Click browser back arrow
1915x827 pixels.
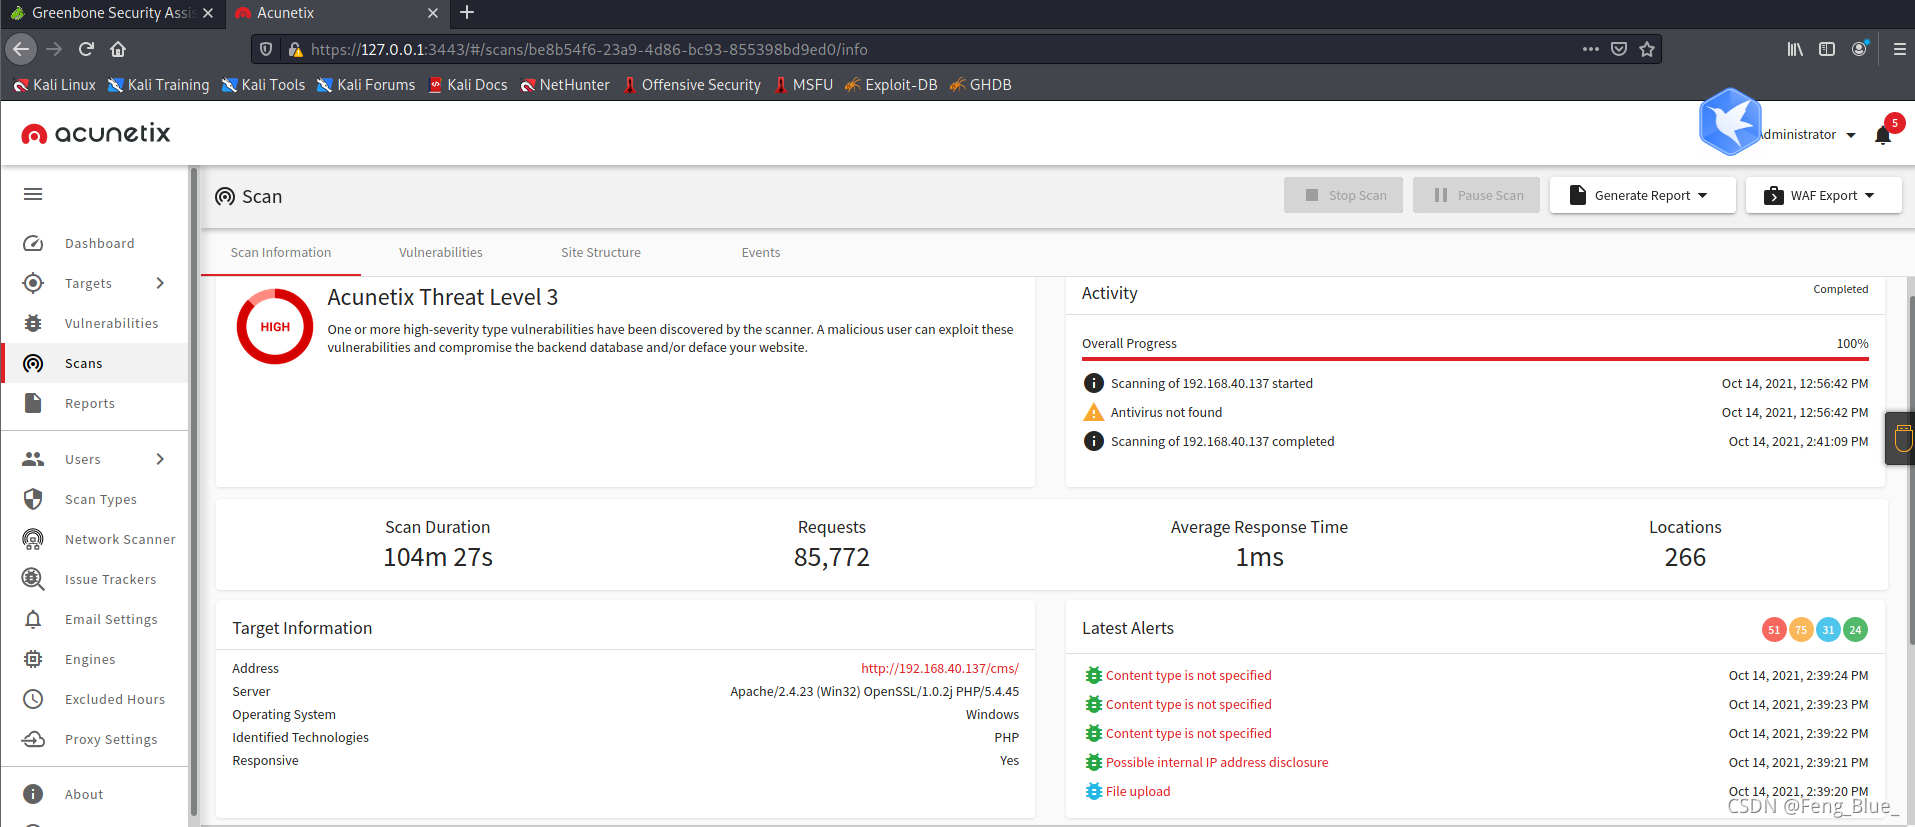coord(21,49)
